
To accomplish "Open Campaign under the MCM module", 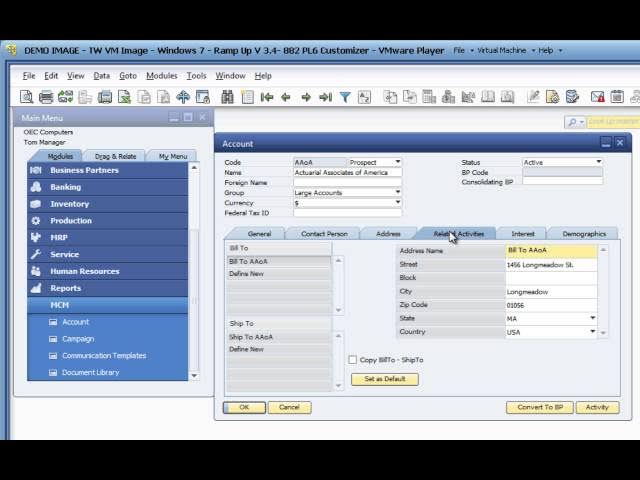I will coord(78,339).
